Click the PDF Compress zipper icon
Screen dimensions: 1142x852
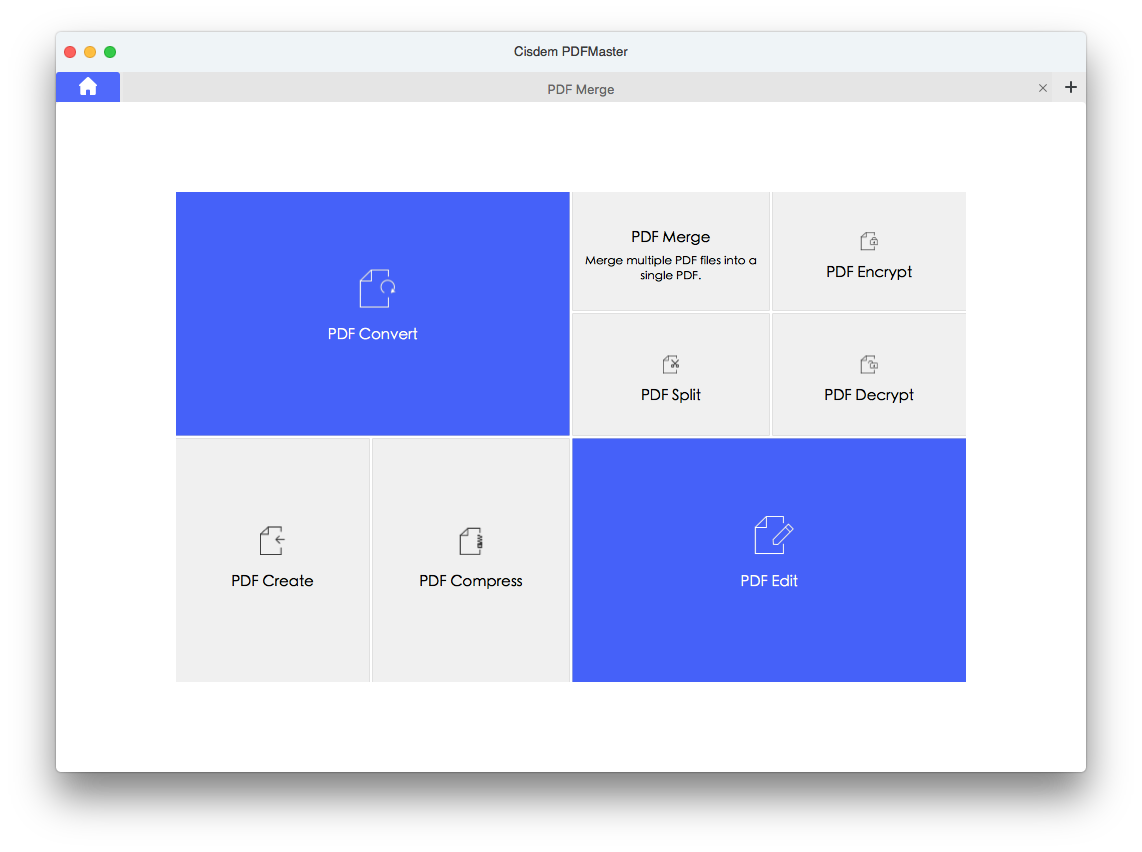tap(471, 539)
